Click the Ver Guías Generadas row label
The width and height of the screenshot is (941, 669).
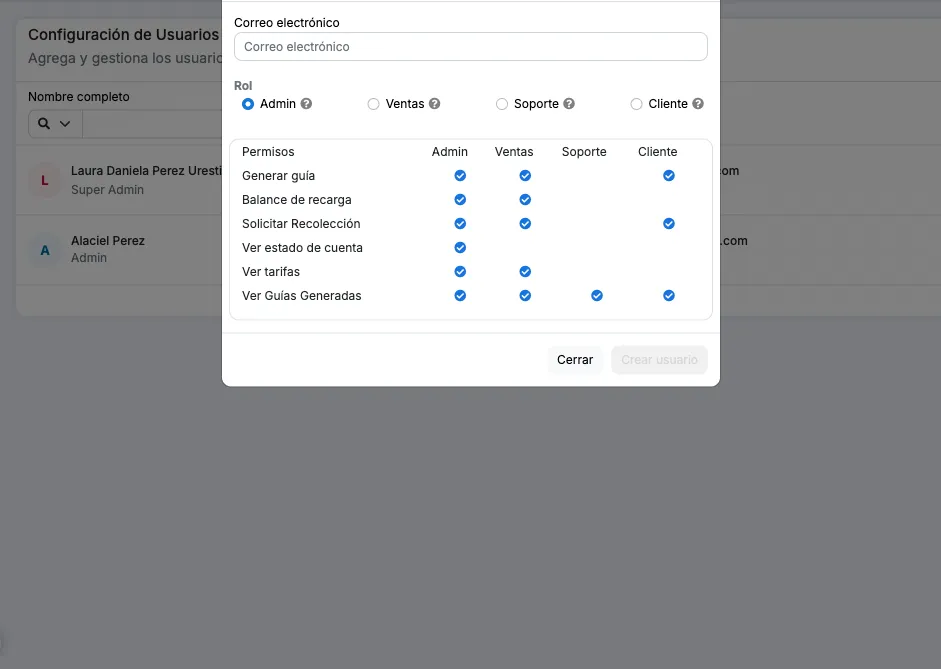click(x=302, y=296)
